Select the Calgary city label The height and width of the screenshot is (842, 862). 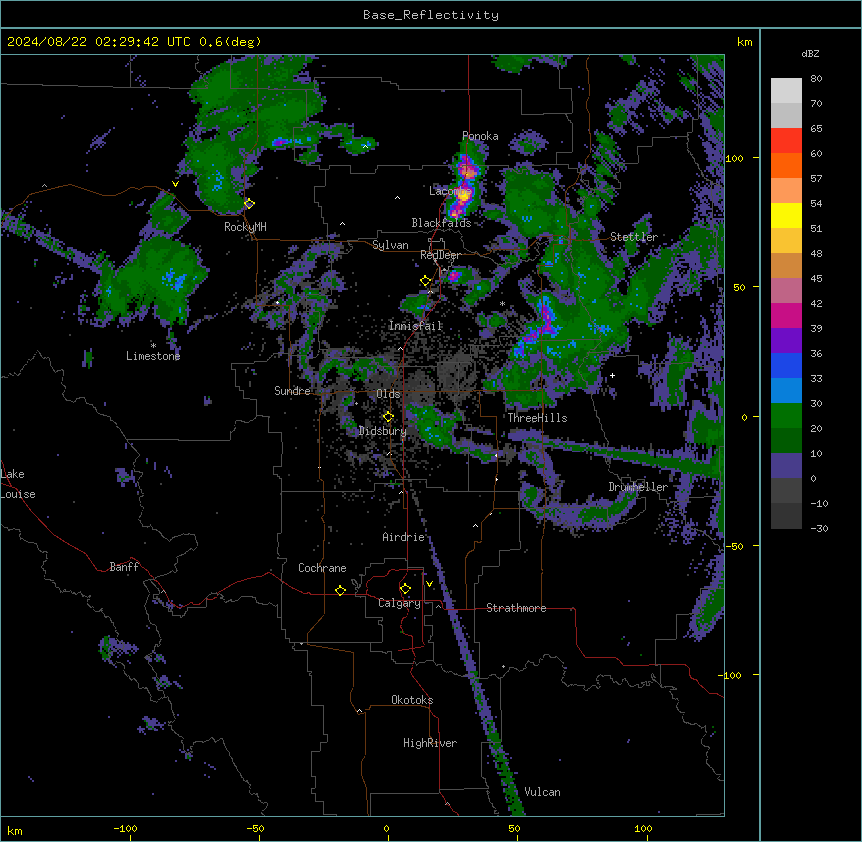point(399,603)
